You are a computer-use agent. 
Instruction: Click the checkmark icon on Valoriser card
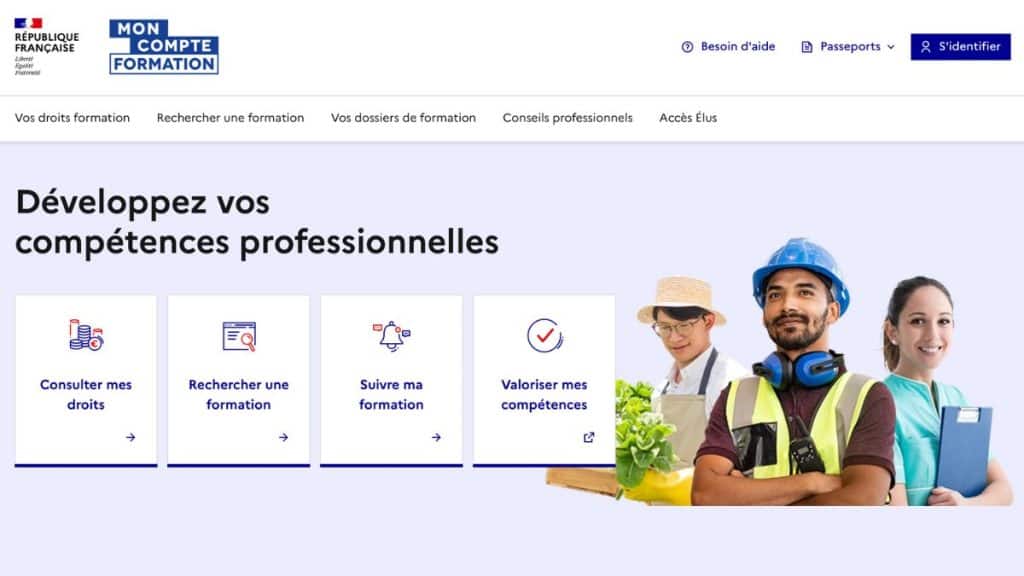(545, 336)
